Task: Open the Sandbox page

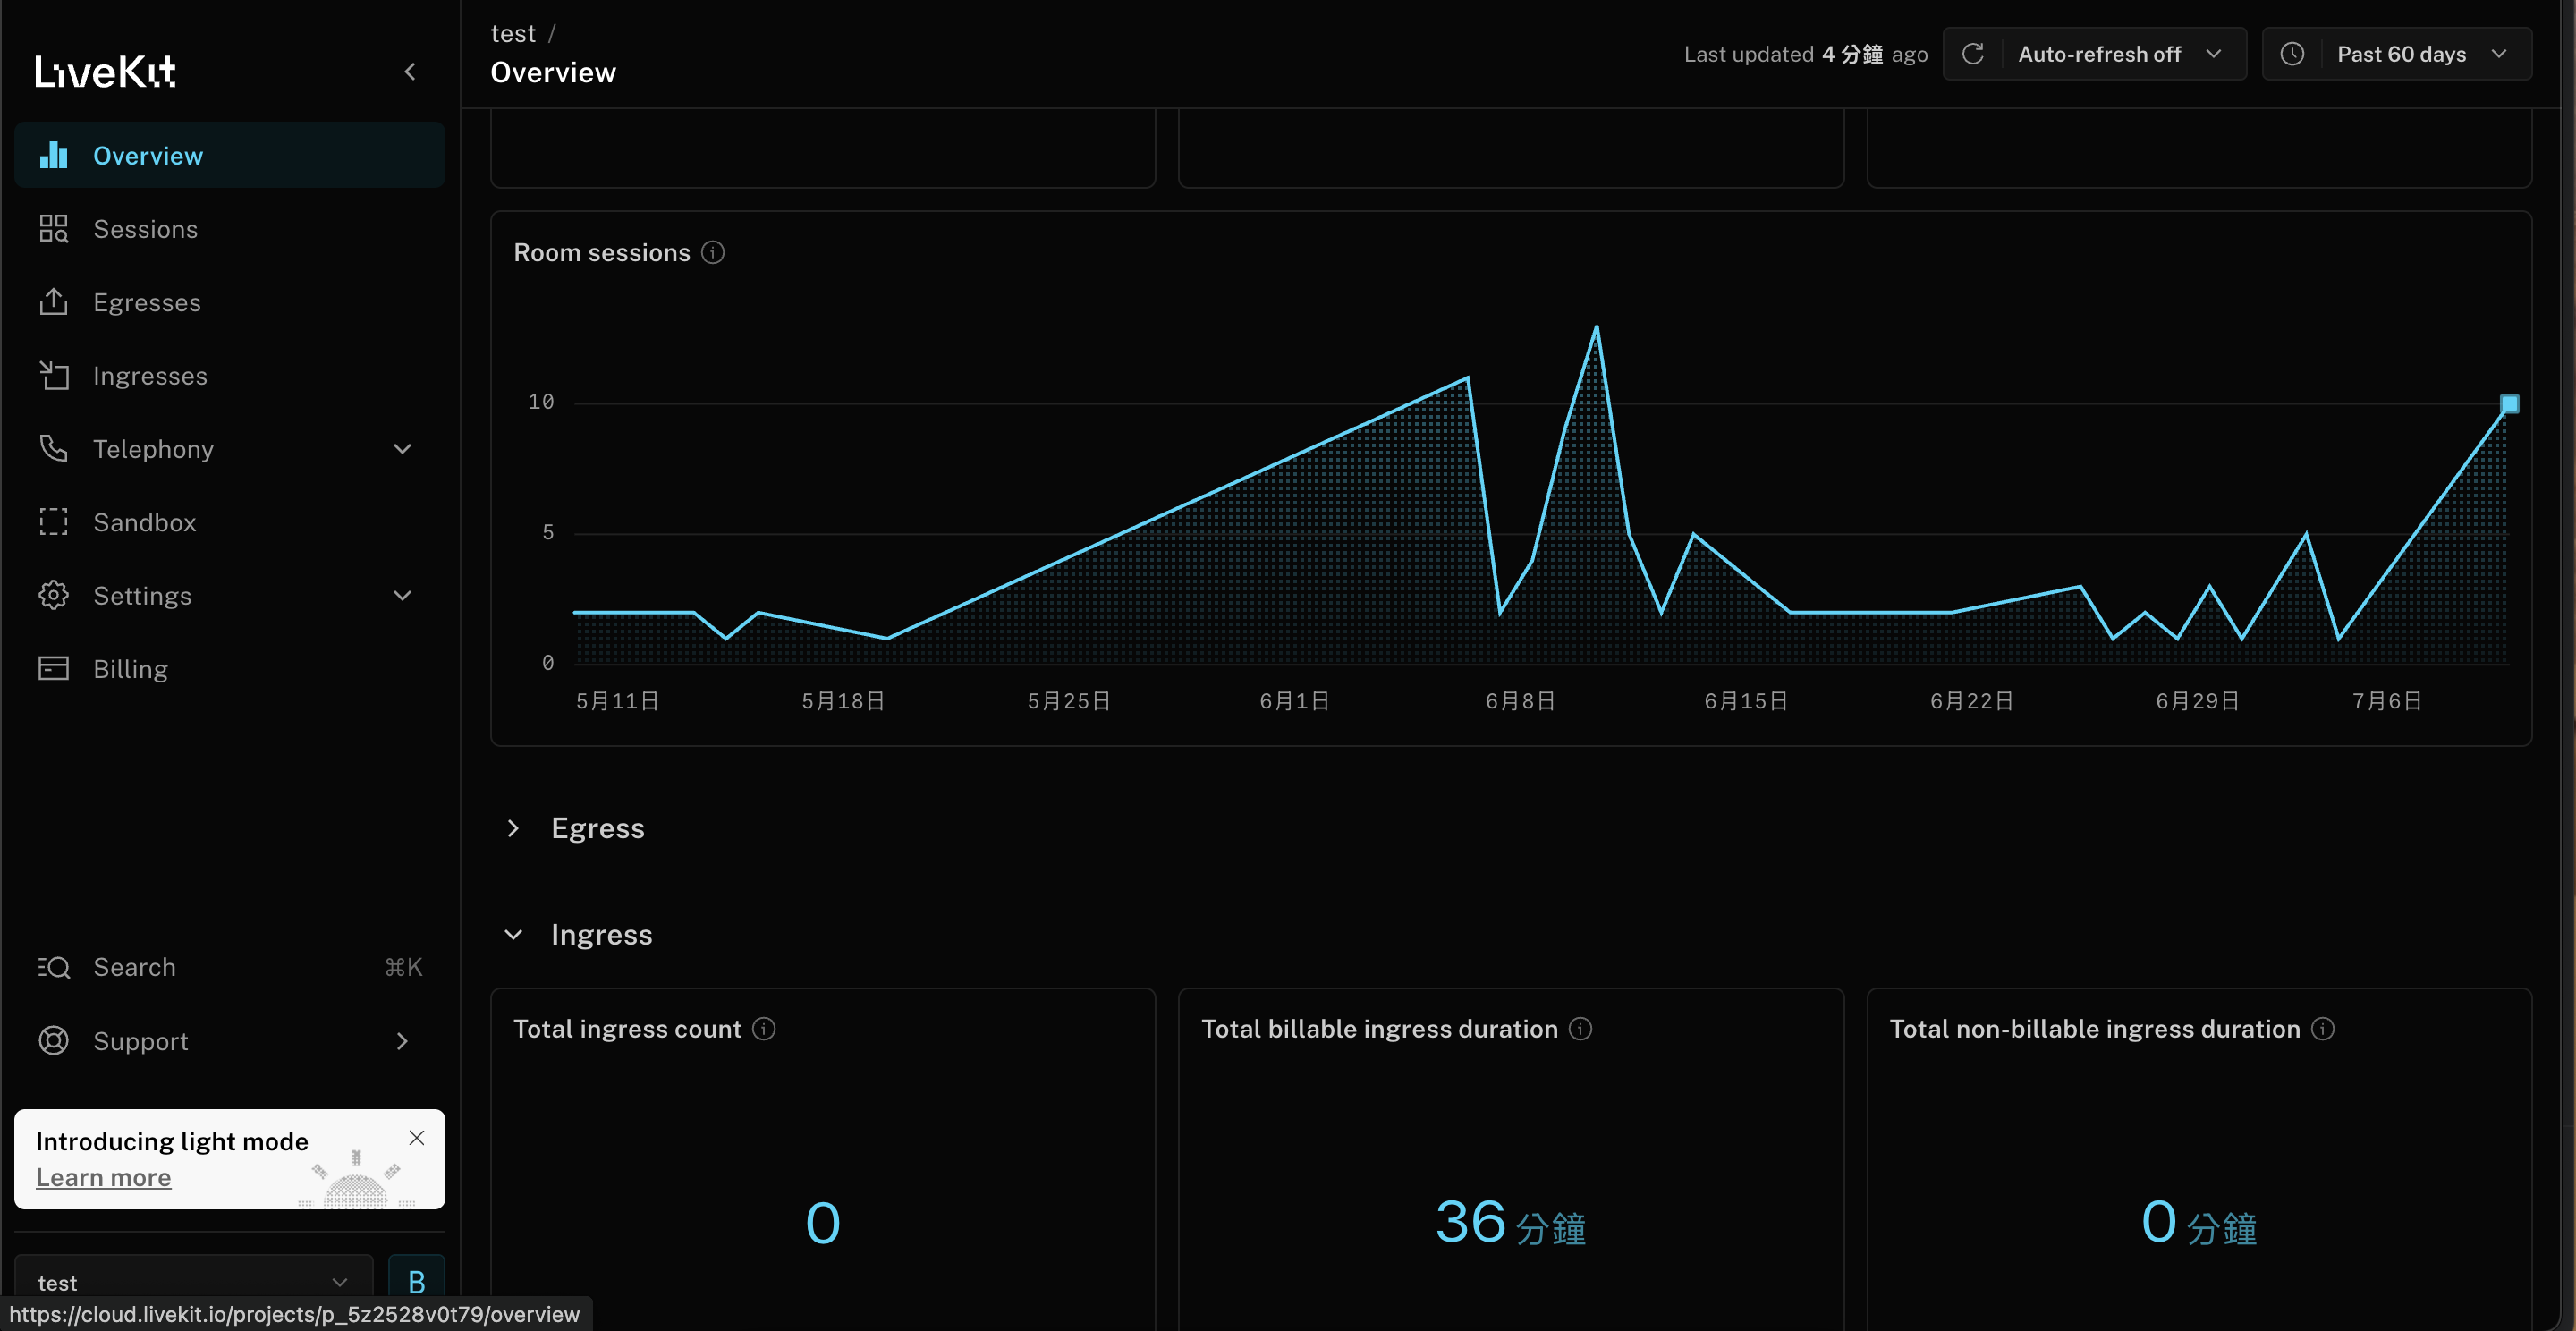Action: coord(144,522)
